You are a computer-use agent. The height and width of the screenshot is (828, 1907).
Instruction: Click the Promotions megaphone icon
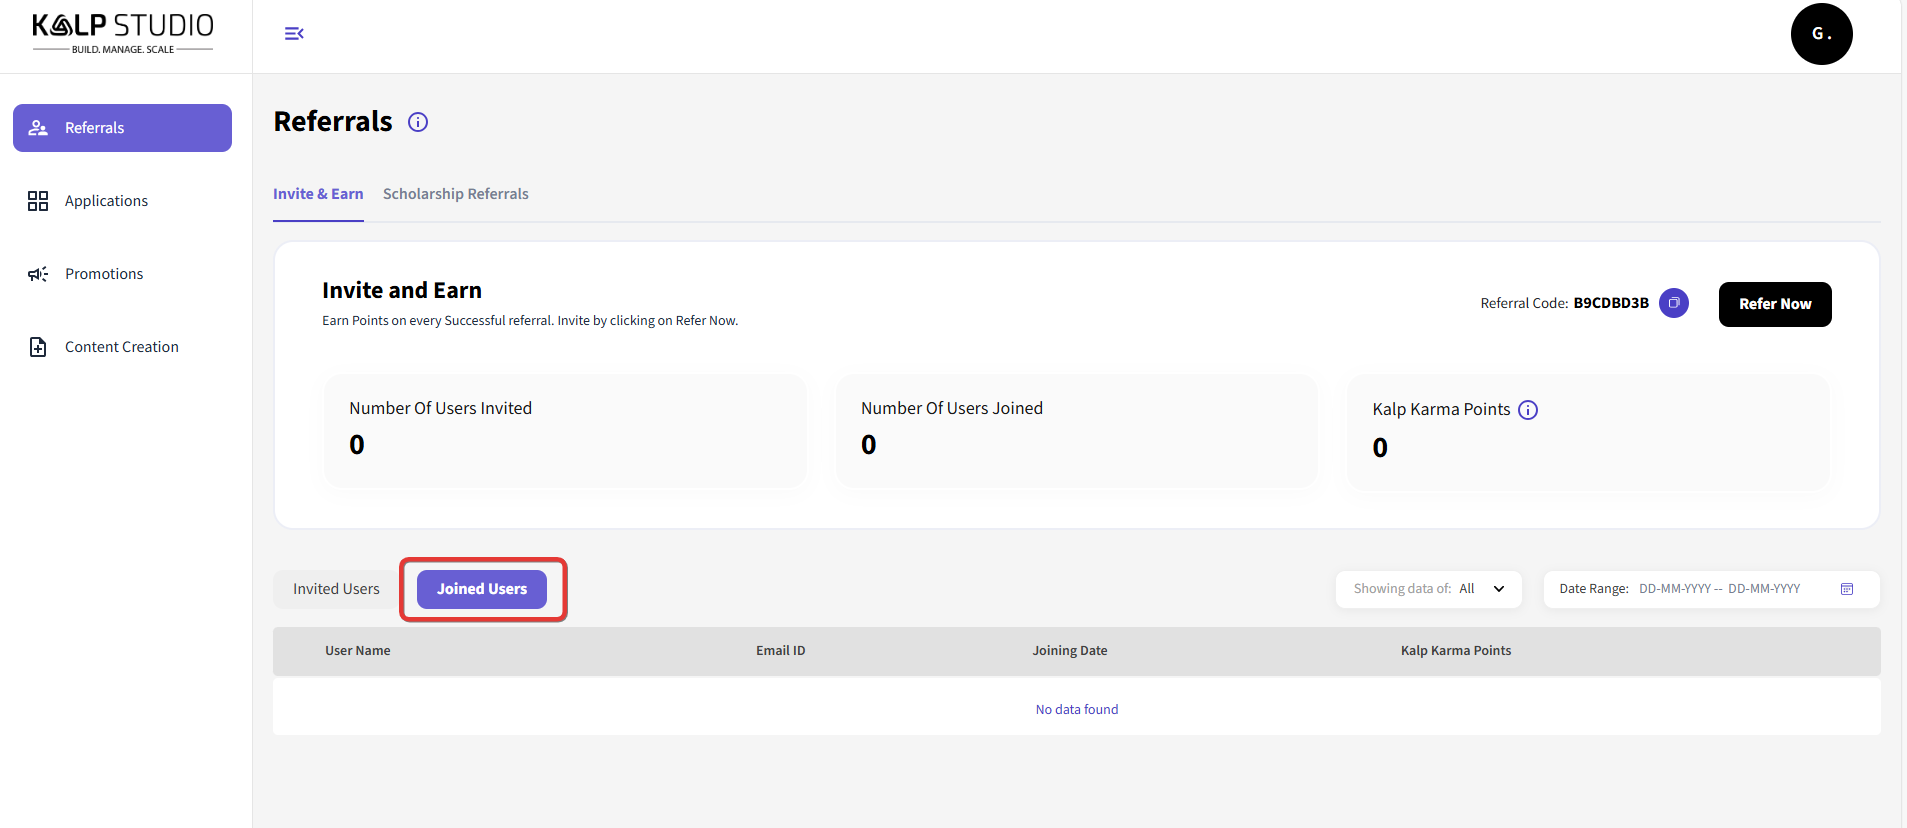coord(38,274)
